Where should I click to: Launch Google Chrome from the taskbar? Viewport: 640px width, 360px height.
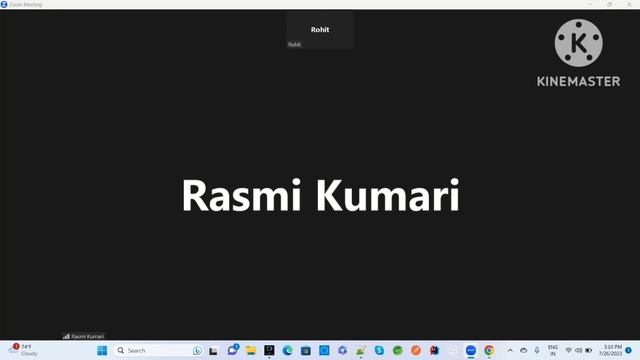point(489,350)
